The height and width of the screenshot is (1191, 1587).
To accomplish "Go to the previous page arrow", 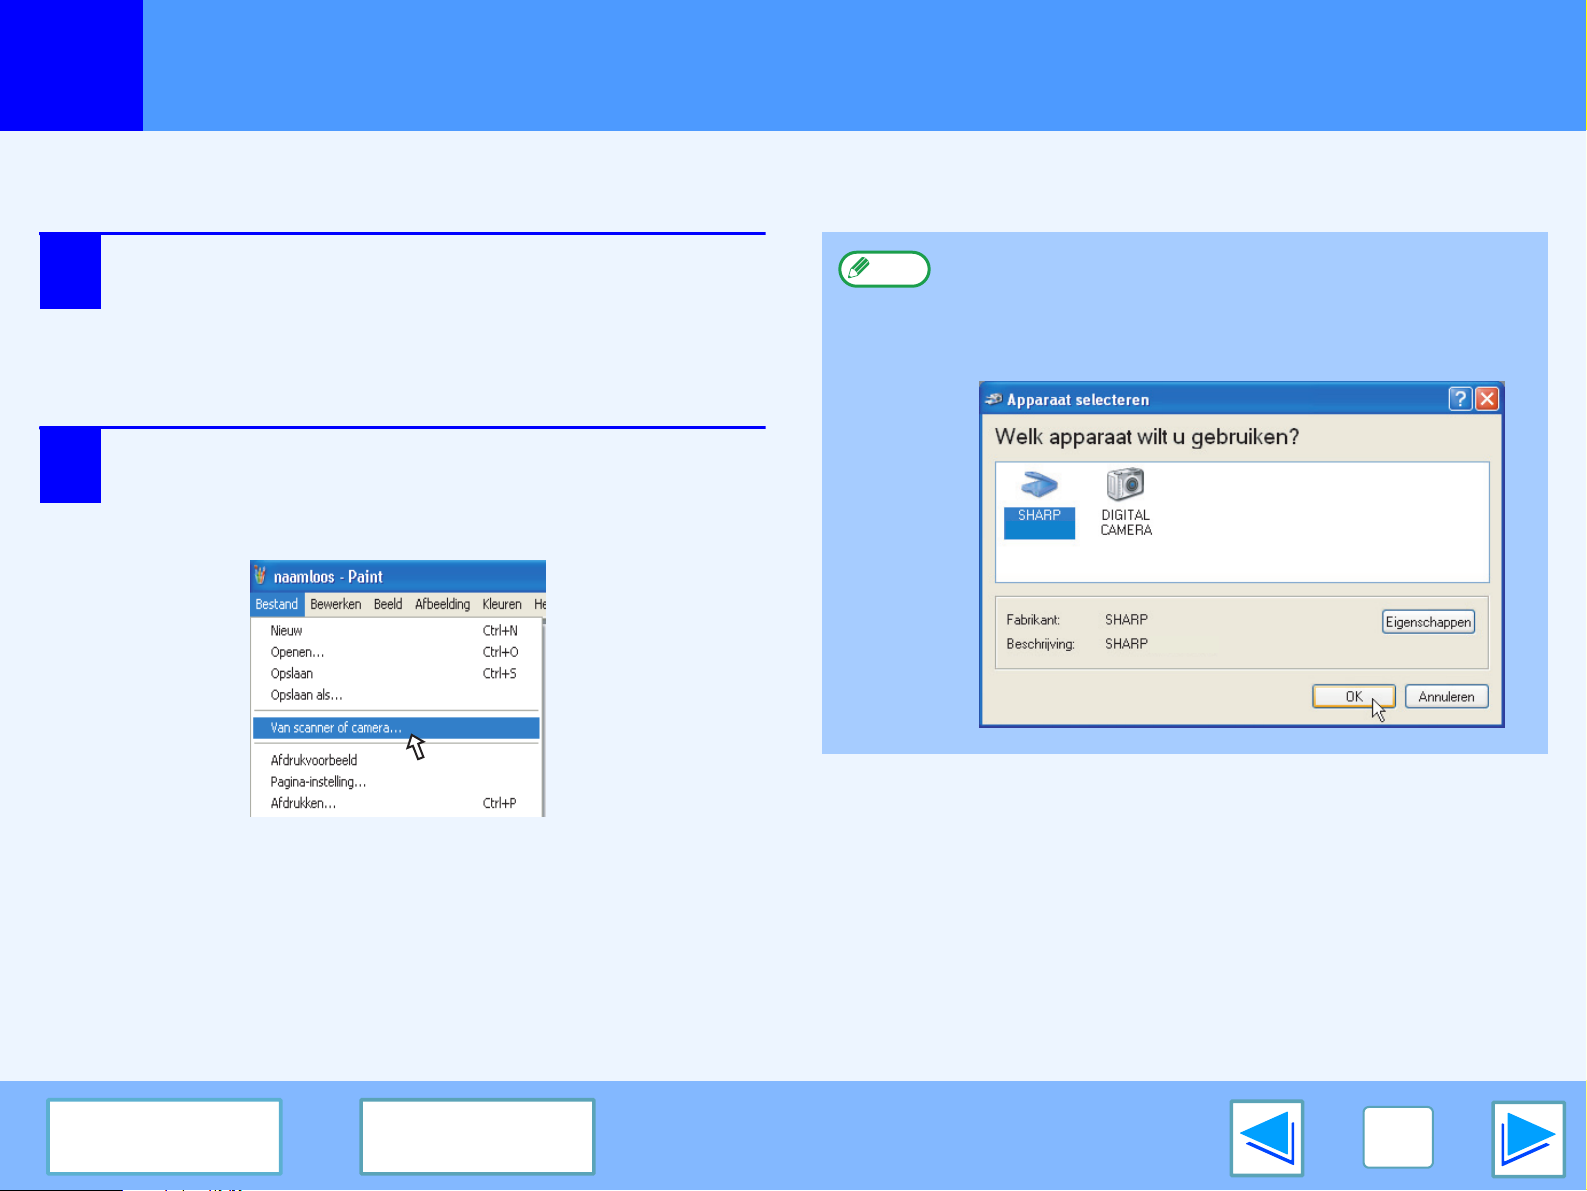I will [1267, 1139].
